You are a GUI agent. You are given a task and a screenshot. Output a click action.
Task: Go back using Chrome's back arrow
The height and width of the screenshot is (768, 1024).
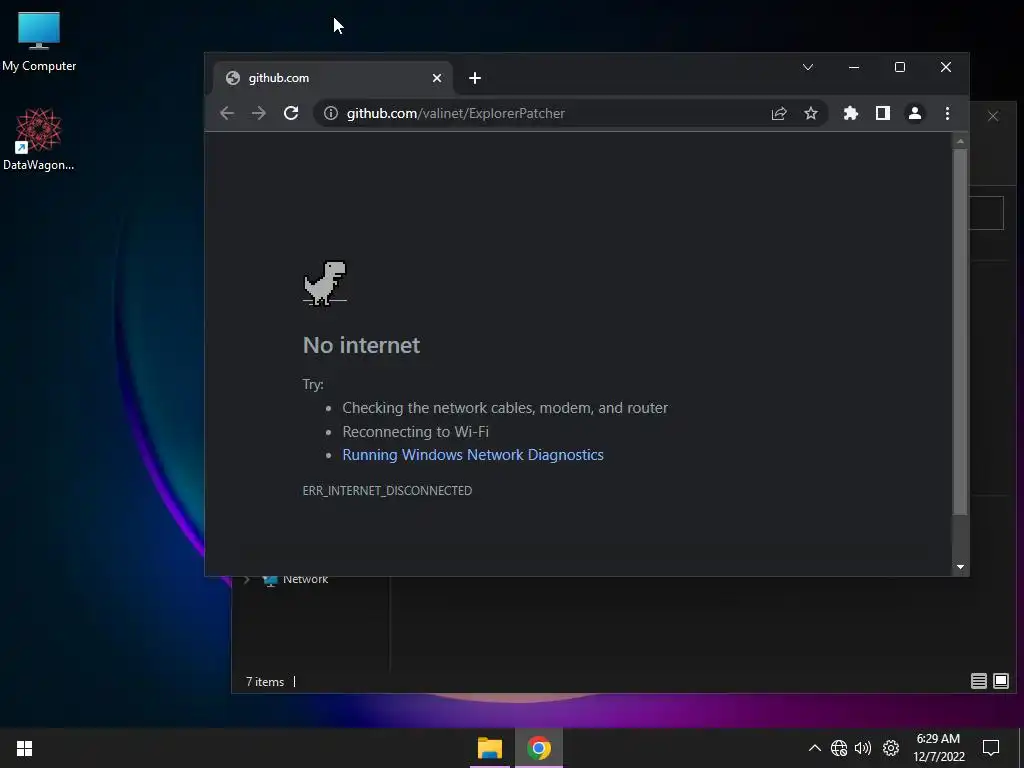(227, 113)
